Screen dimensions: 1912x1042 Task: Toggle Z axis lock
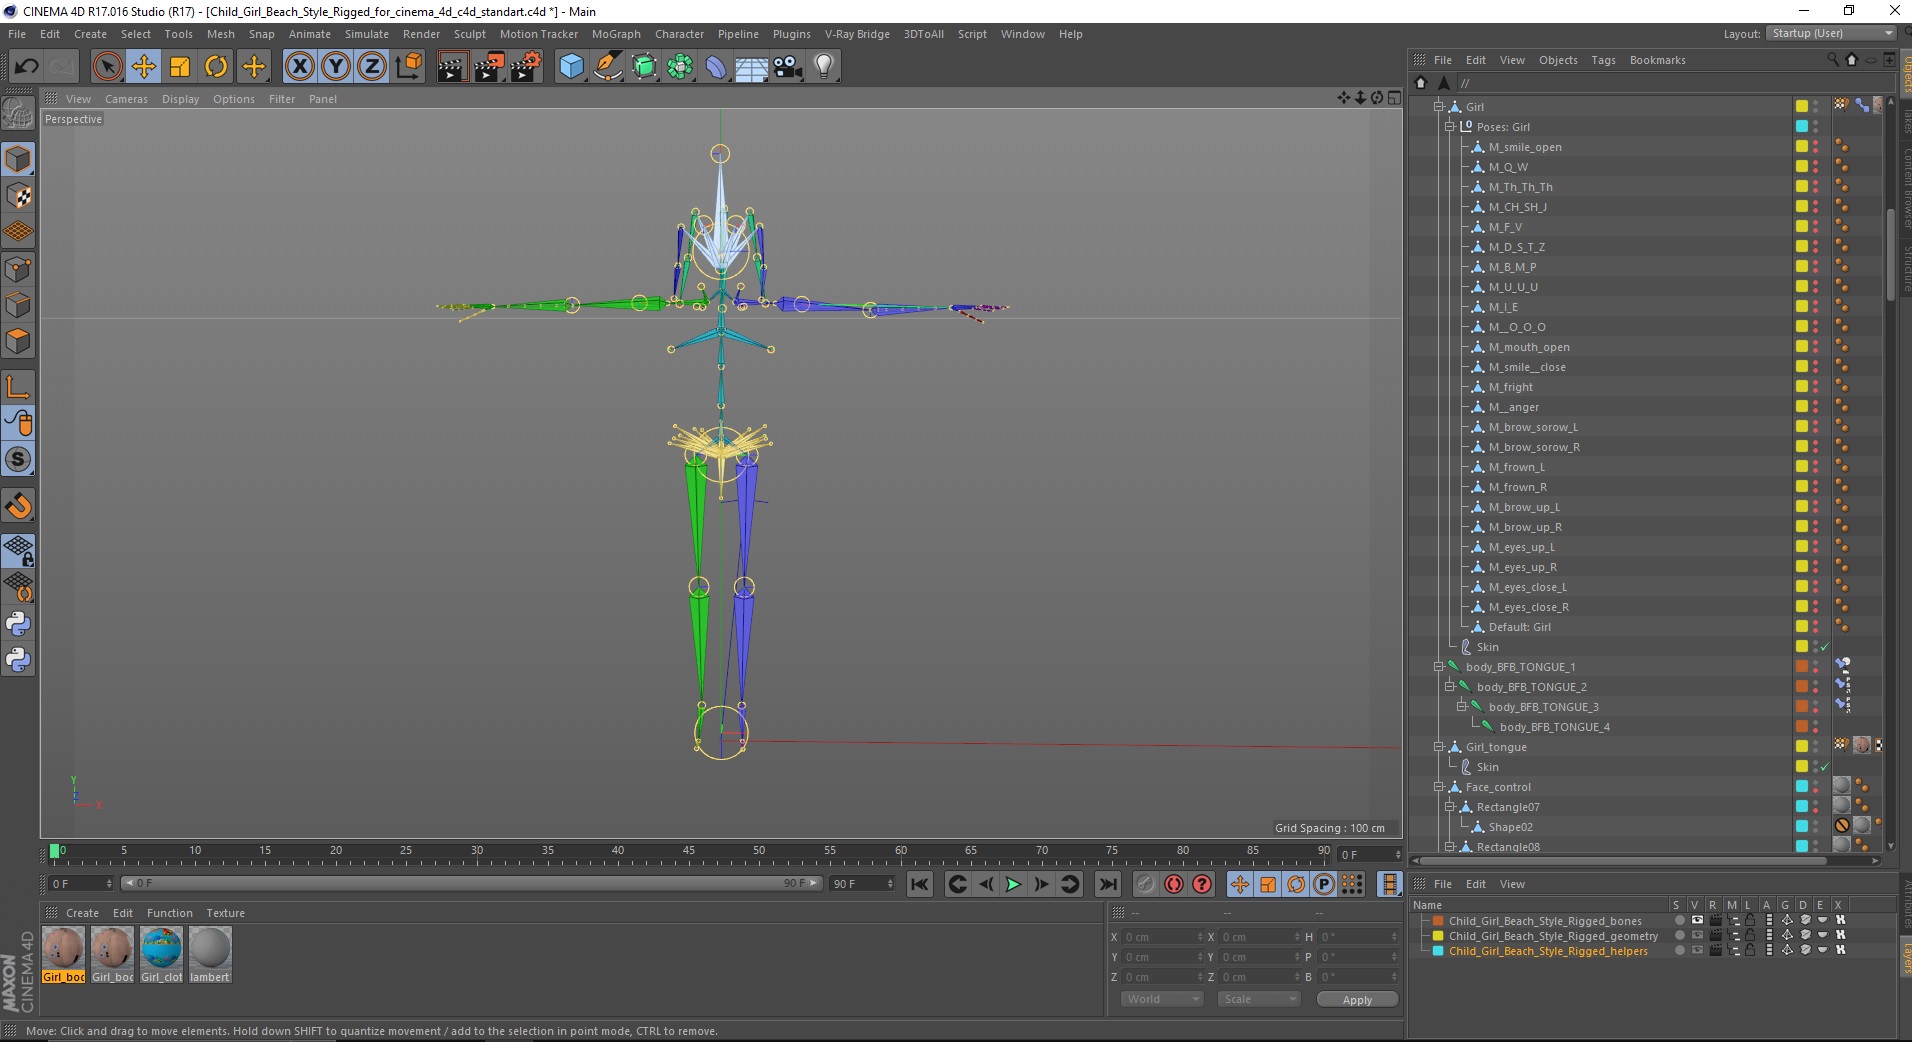pos(372,67)
